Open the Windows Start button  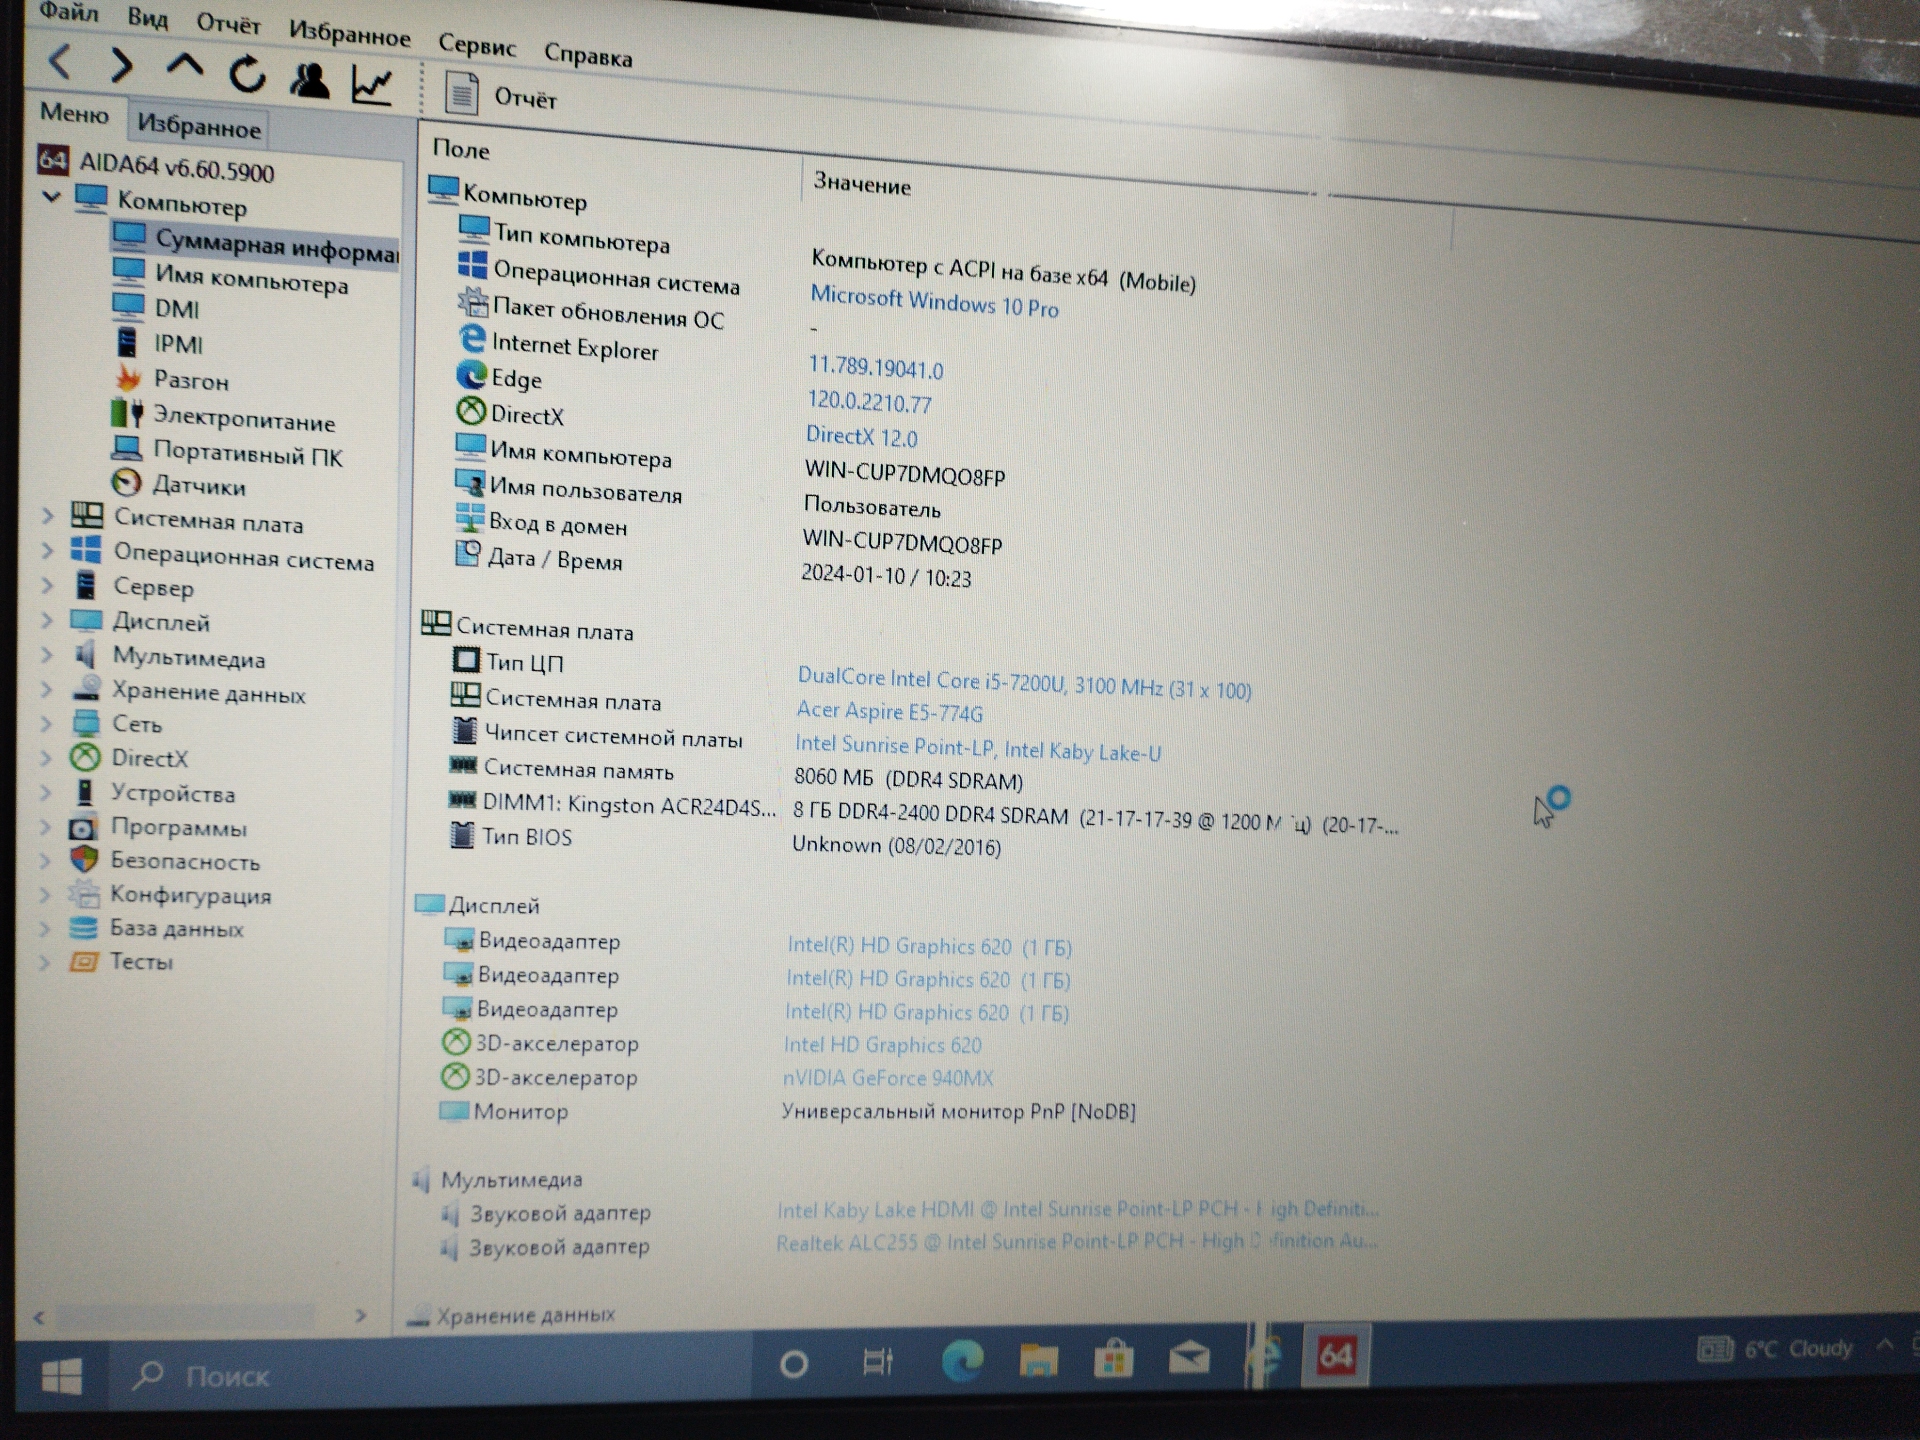click(x=62, y=1378)
